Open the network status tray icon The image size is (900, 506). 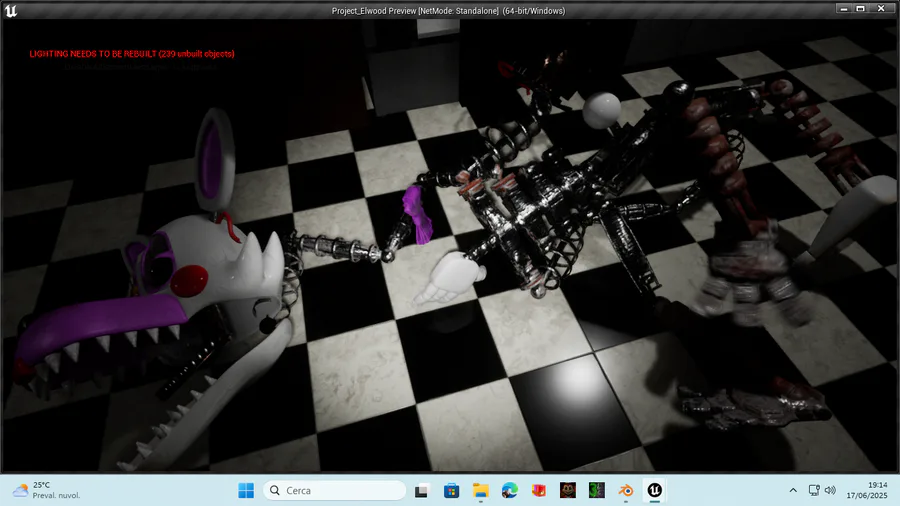[814, 491]
